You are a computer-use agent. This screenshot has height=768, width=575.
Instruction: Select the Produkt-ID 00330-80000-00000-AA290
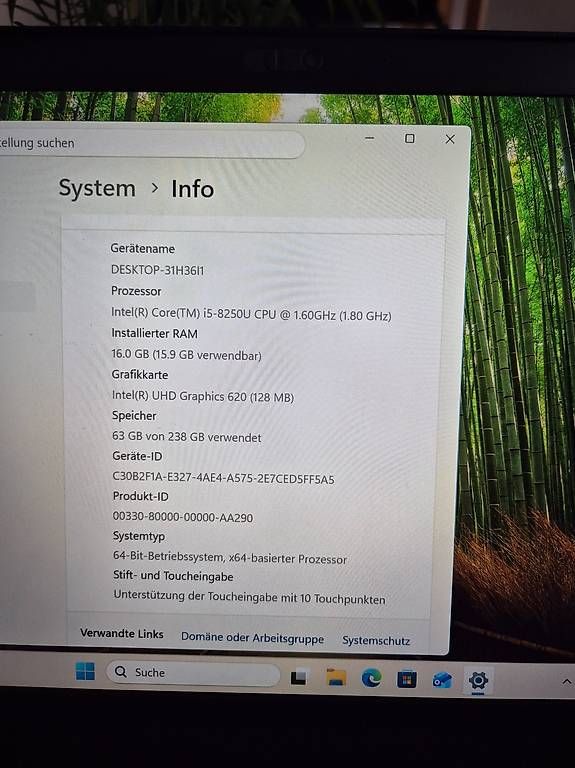click(x=183, y=517)
